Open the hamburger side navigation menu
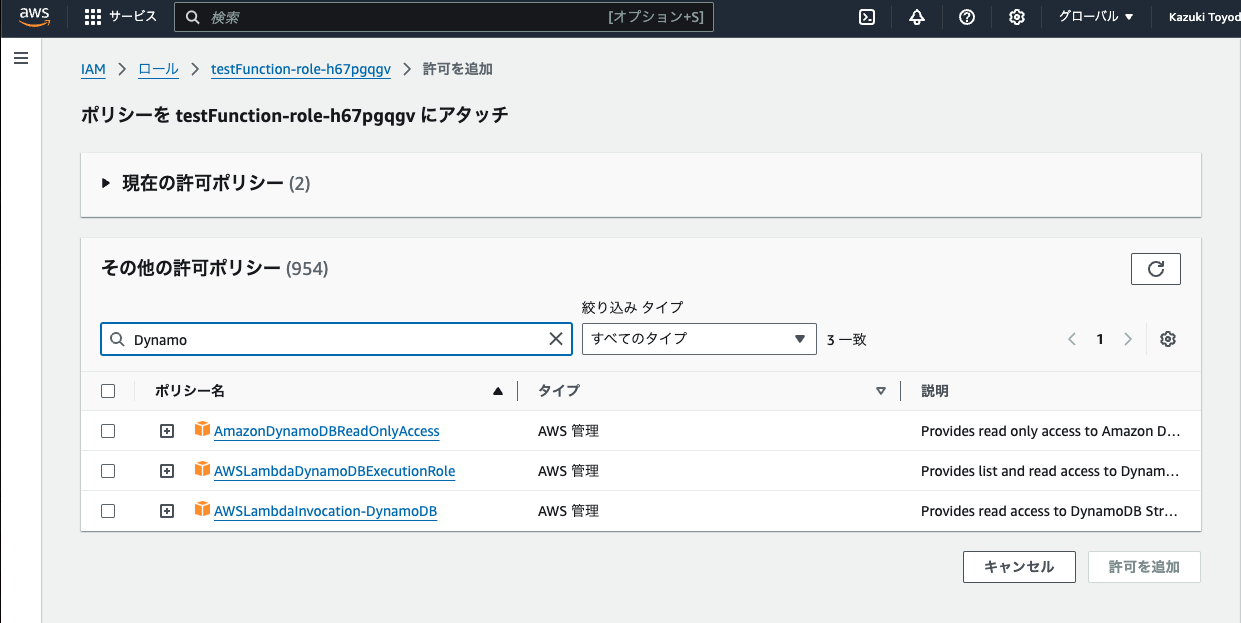 pyautogui.click(x=20, y=58)
